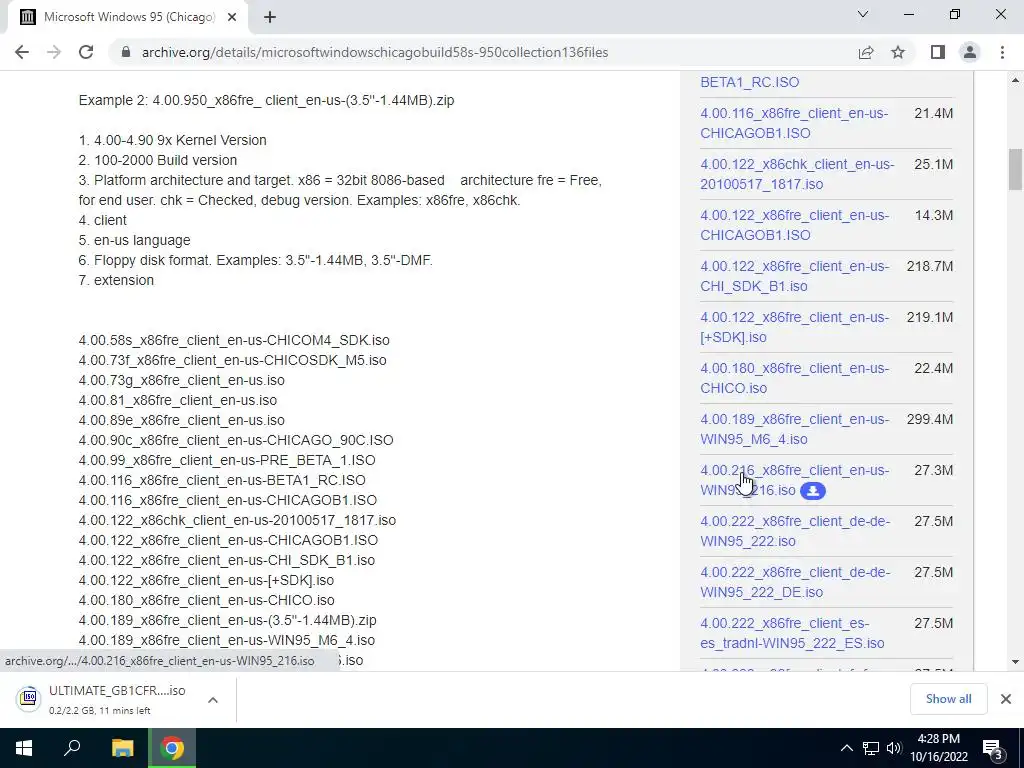Screen dimensions: 1024x768
Task: Click the 218.7M file size
Action: pos(930,266)
